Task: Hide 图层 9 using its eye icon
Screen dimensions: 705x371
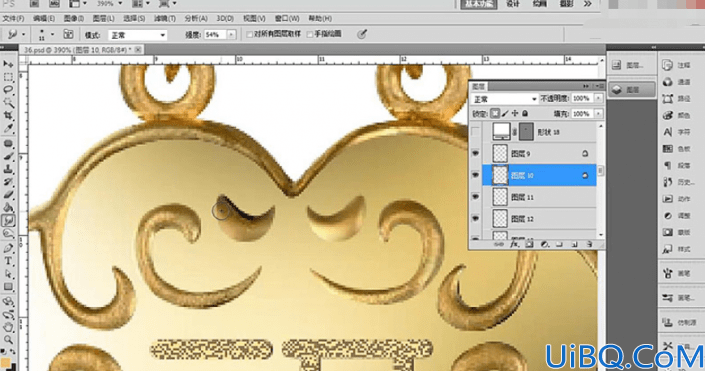Action: pyautogui.click(x=476, y=153)
